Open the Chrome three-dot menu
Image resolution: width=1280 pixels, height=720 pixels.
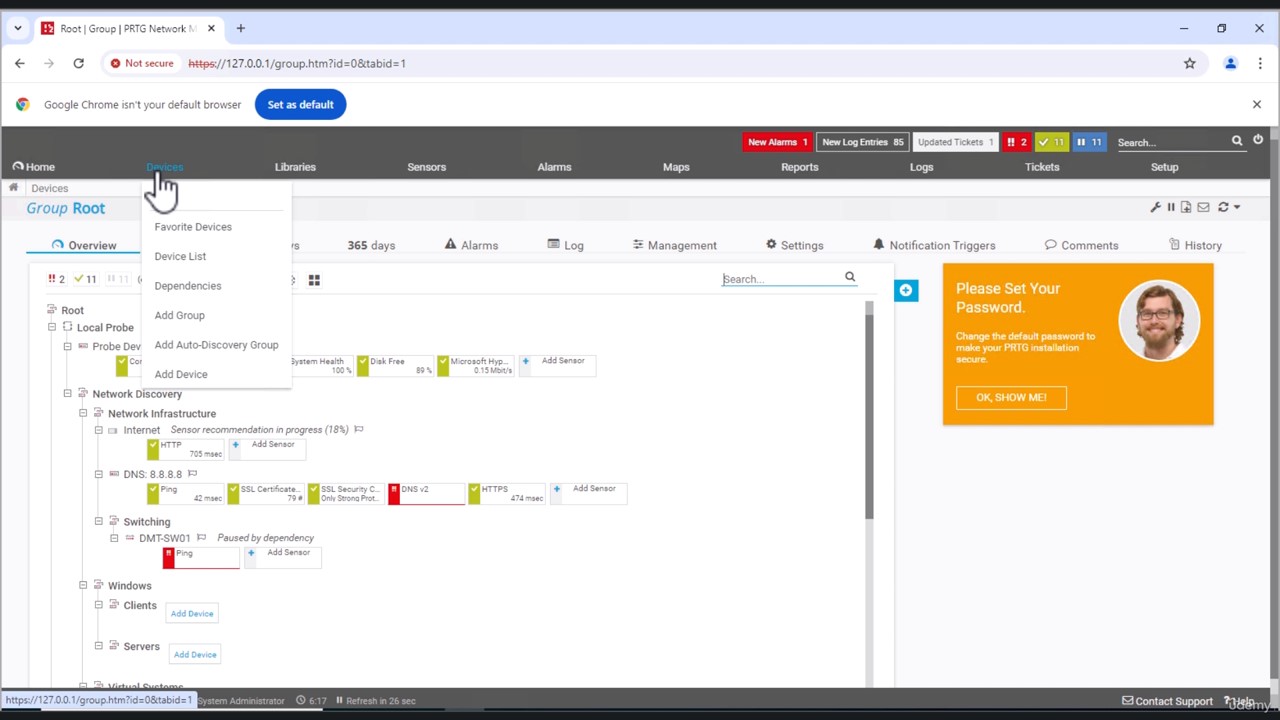click(x=1259, y=63)
